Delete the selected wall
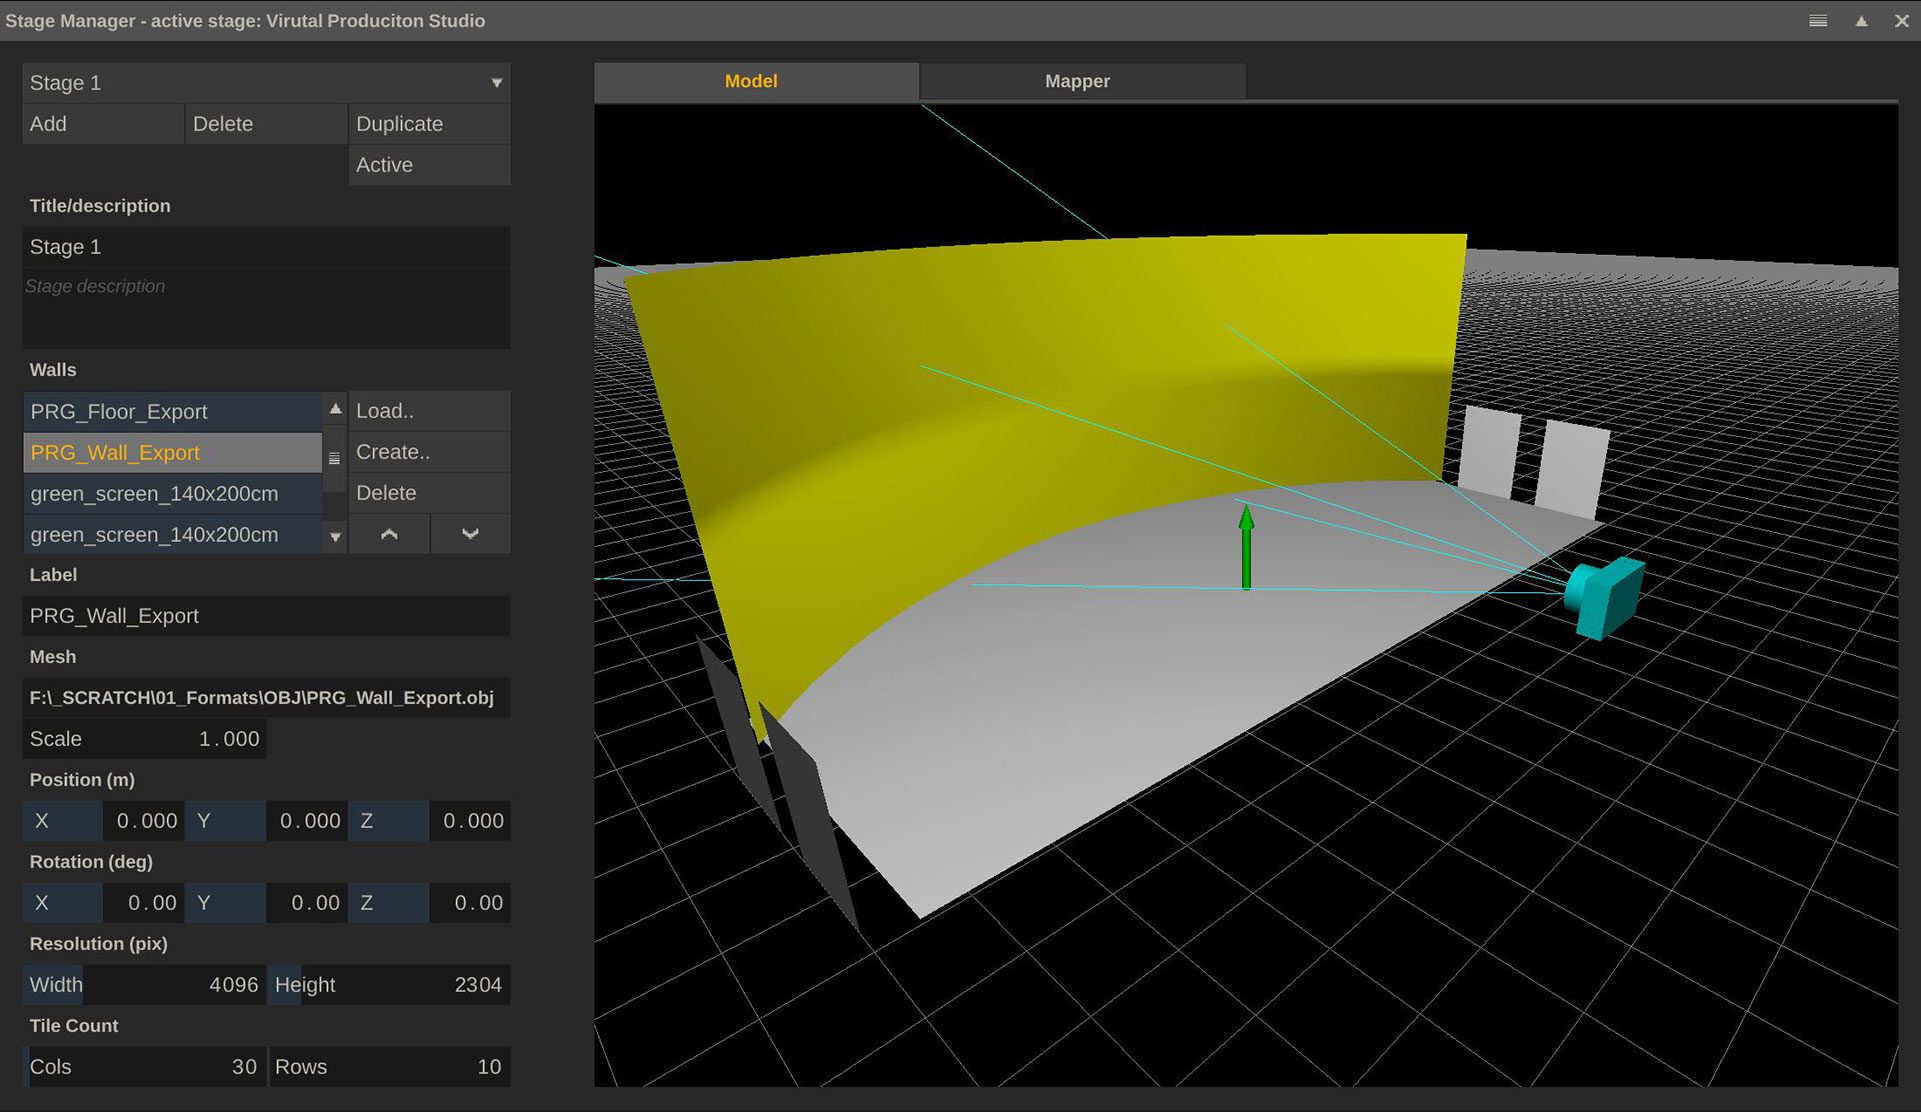The width and height of the screenshot is (1921, 1112). pyautogui.click(x=428, y=492)
